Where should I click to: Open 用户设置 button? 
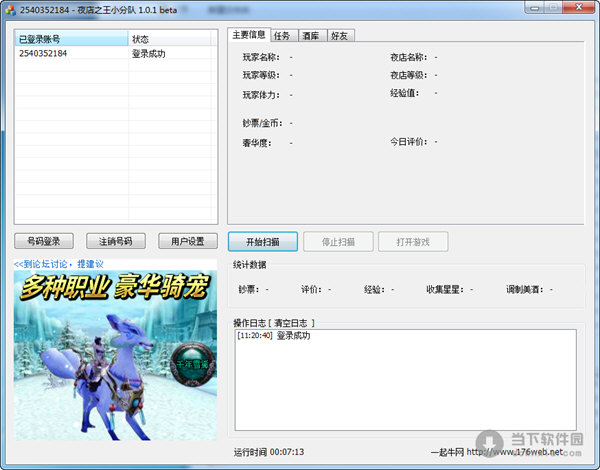tap(188, 242)
